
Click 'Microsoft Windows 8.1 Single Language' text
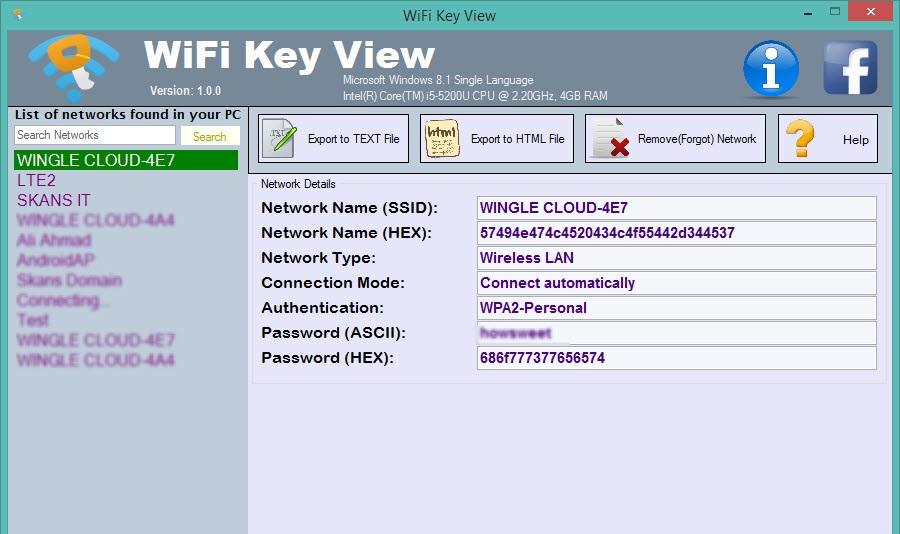[x=438, y=80]
